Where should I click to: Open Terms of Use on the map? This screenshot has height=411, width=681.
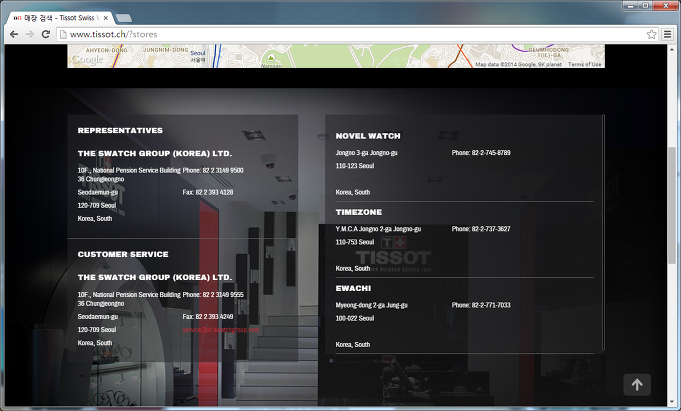(x=585, y=64)
